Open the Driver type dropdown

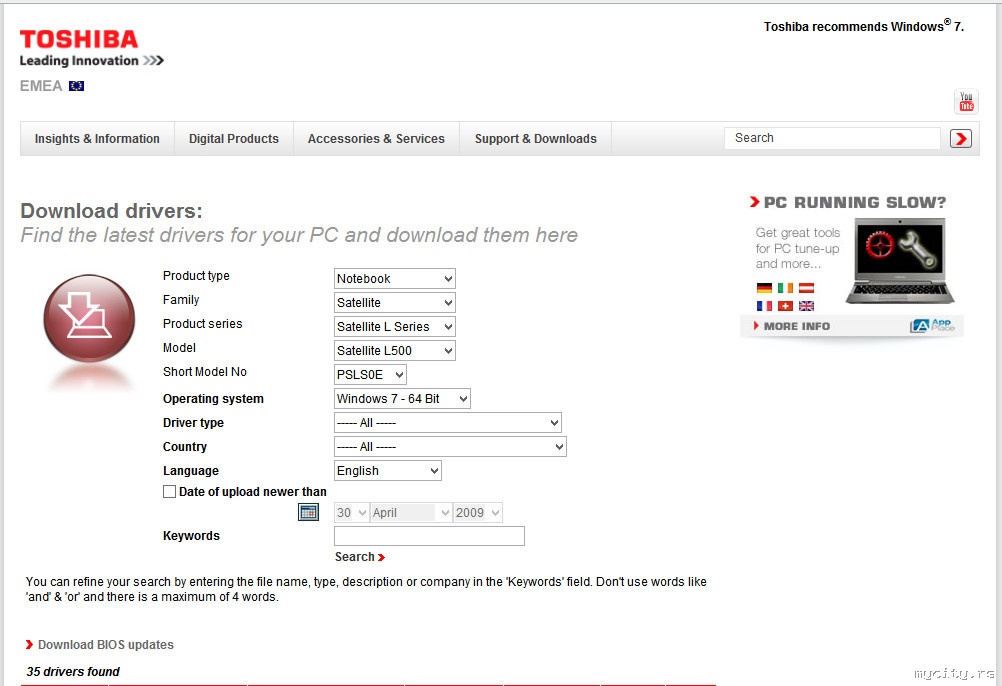(448, 423)
